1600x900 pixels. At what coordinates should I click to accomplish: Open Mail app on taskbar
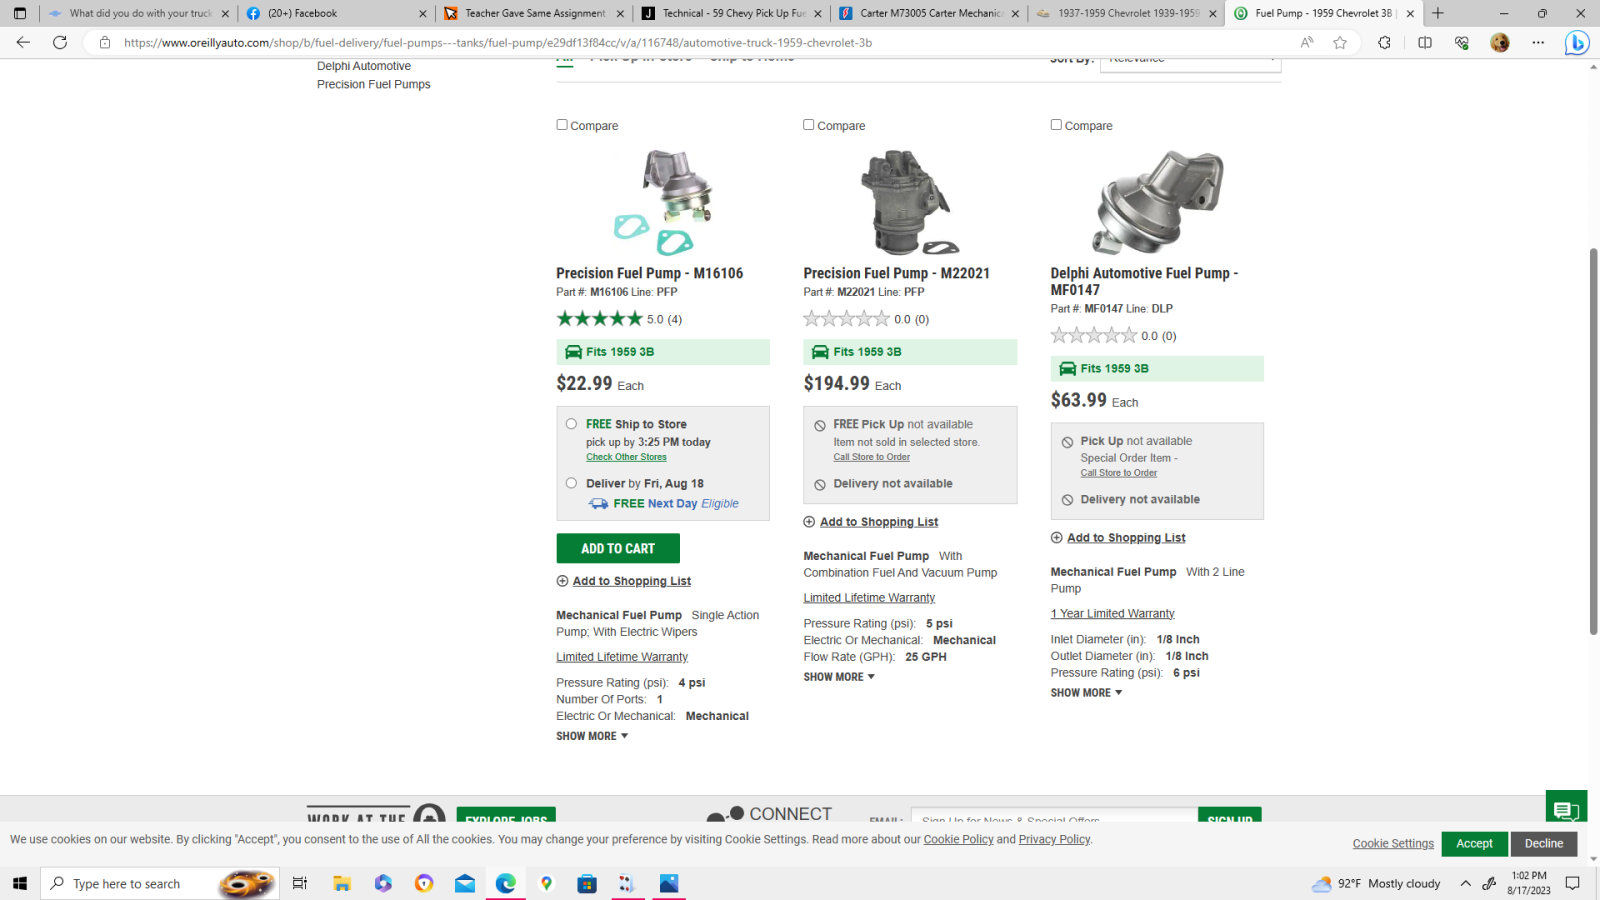point(465,883)
